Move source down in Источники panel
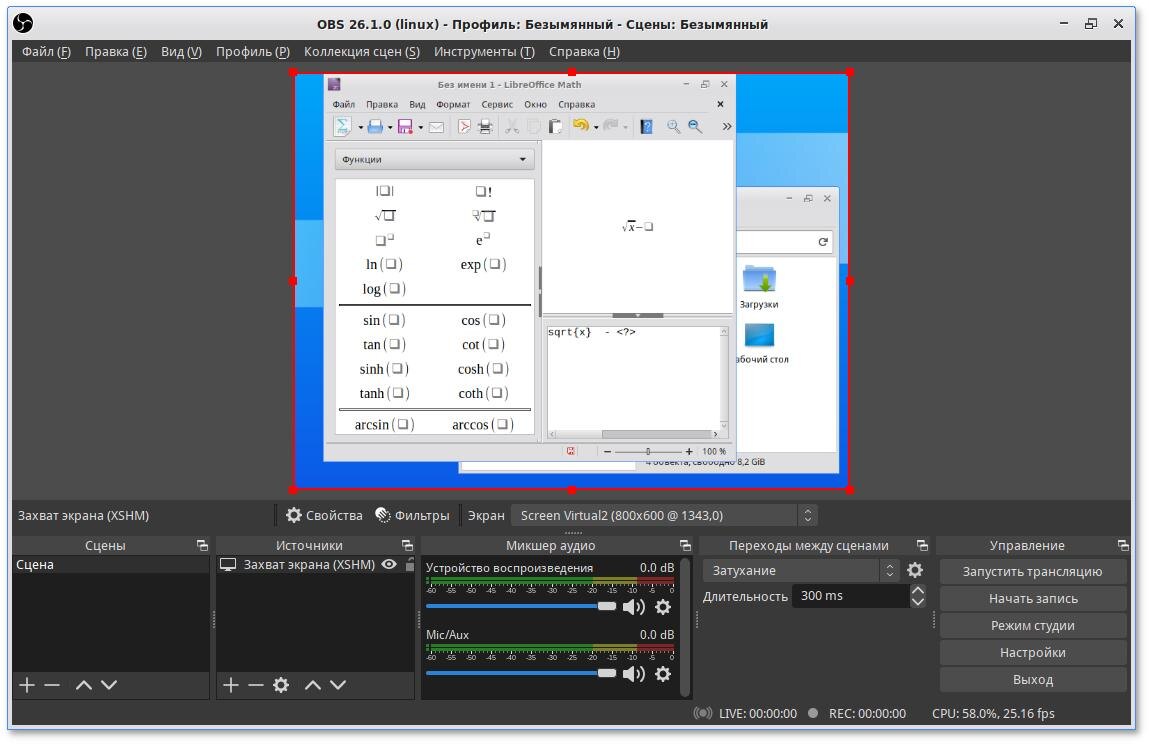Viewport: 1149px width, 744px height. coord(338,685)
